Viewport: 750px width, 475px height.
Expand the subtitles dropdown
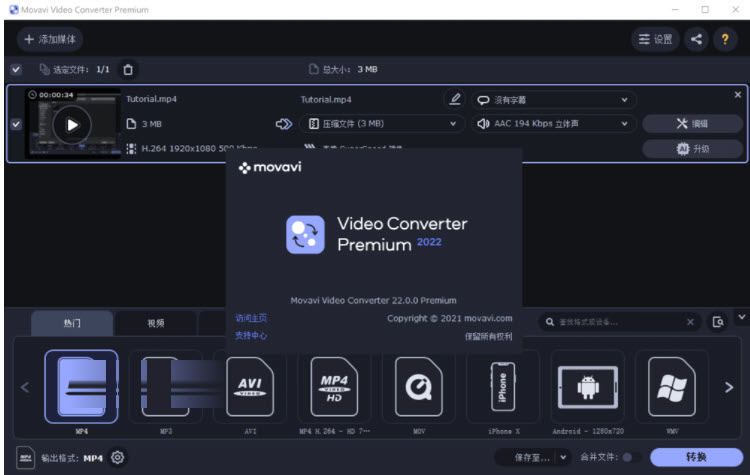tap(553, 99)
